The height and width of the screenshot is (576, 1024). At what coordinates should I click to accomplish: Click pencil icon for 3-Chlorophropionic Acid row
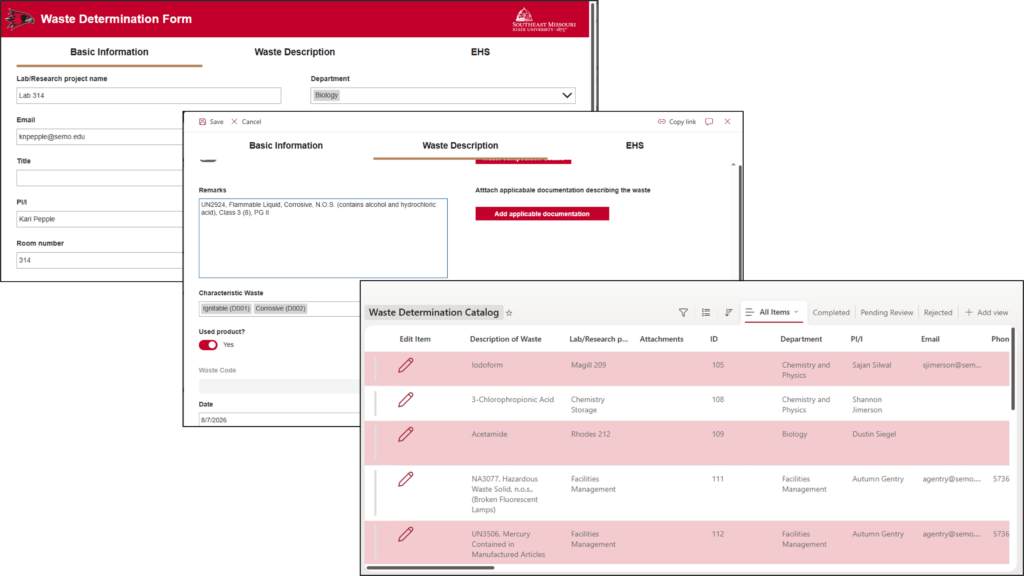(406, 400)
